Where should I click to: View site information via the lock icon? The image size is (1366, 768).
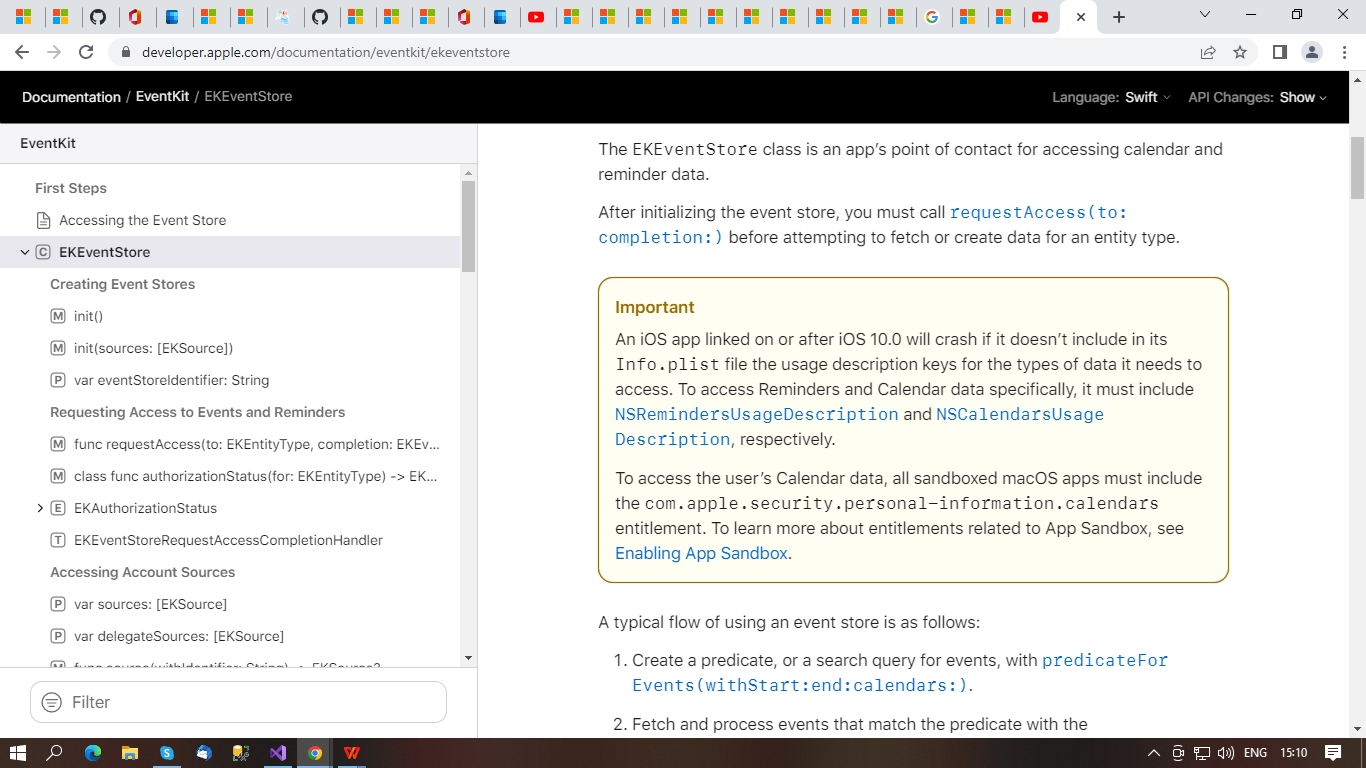pyautogui.click(x=125, y=52)
